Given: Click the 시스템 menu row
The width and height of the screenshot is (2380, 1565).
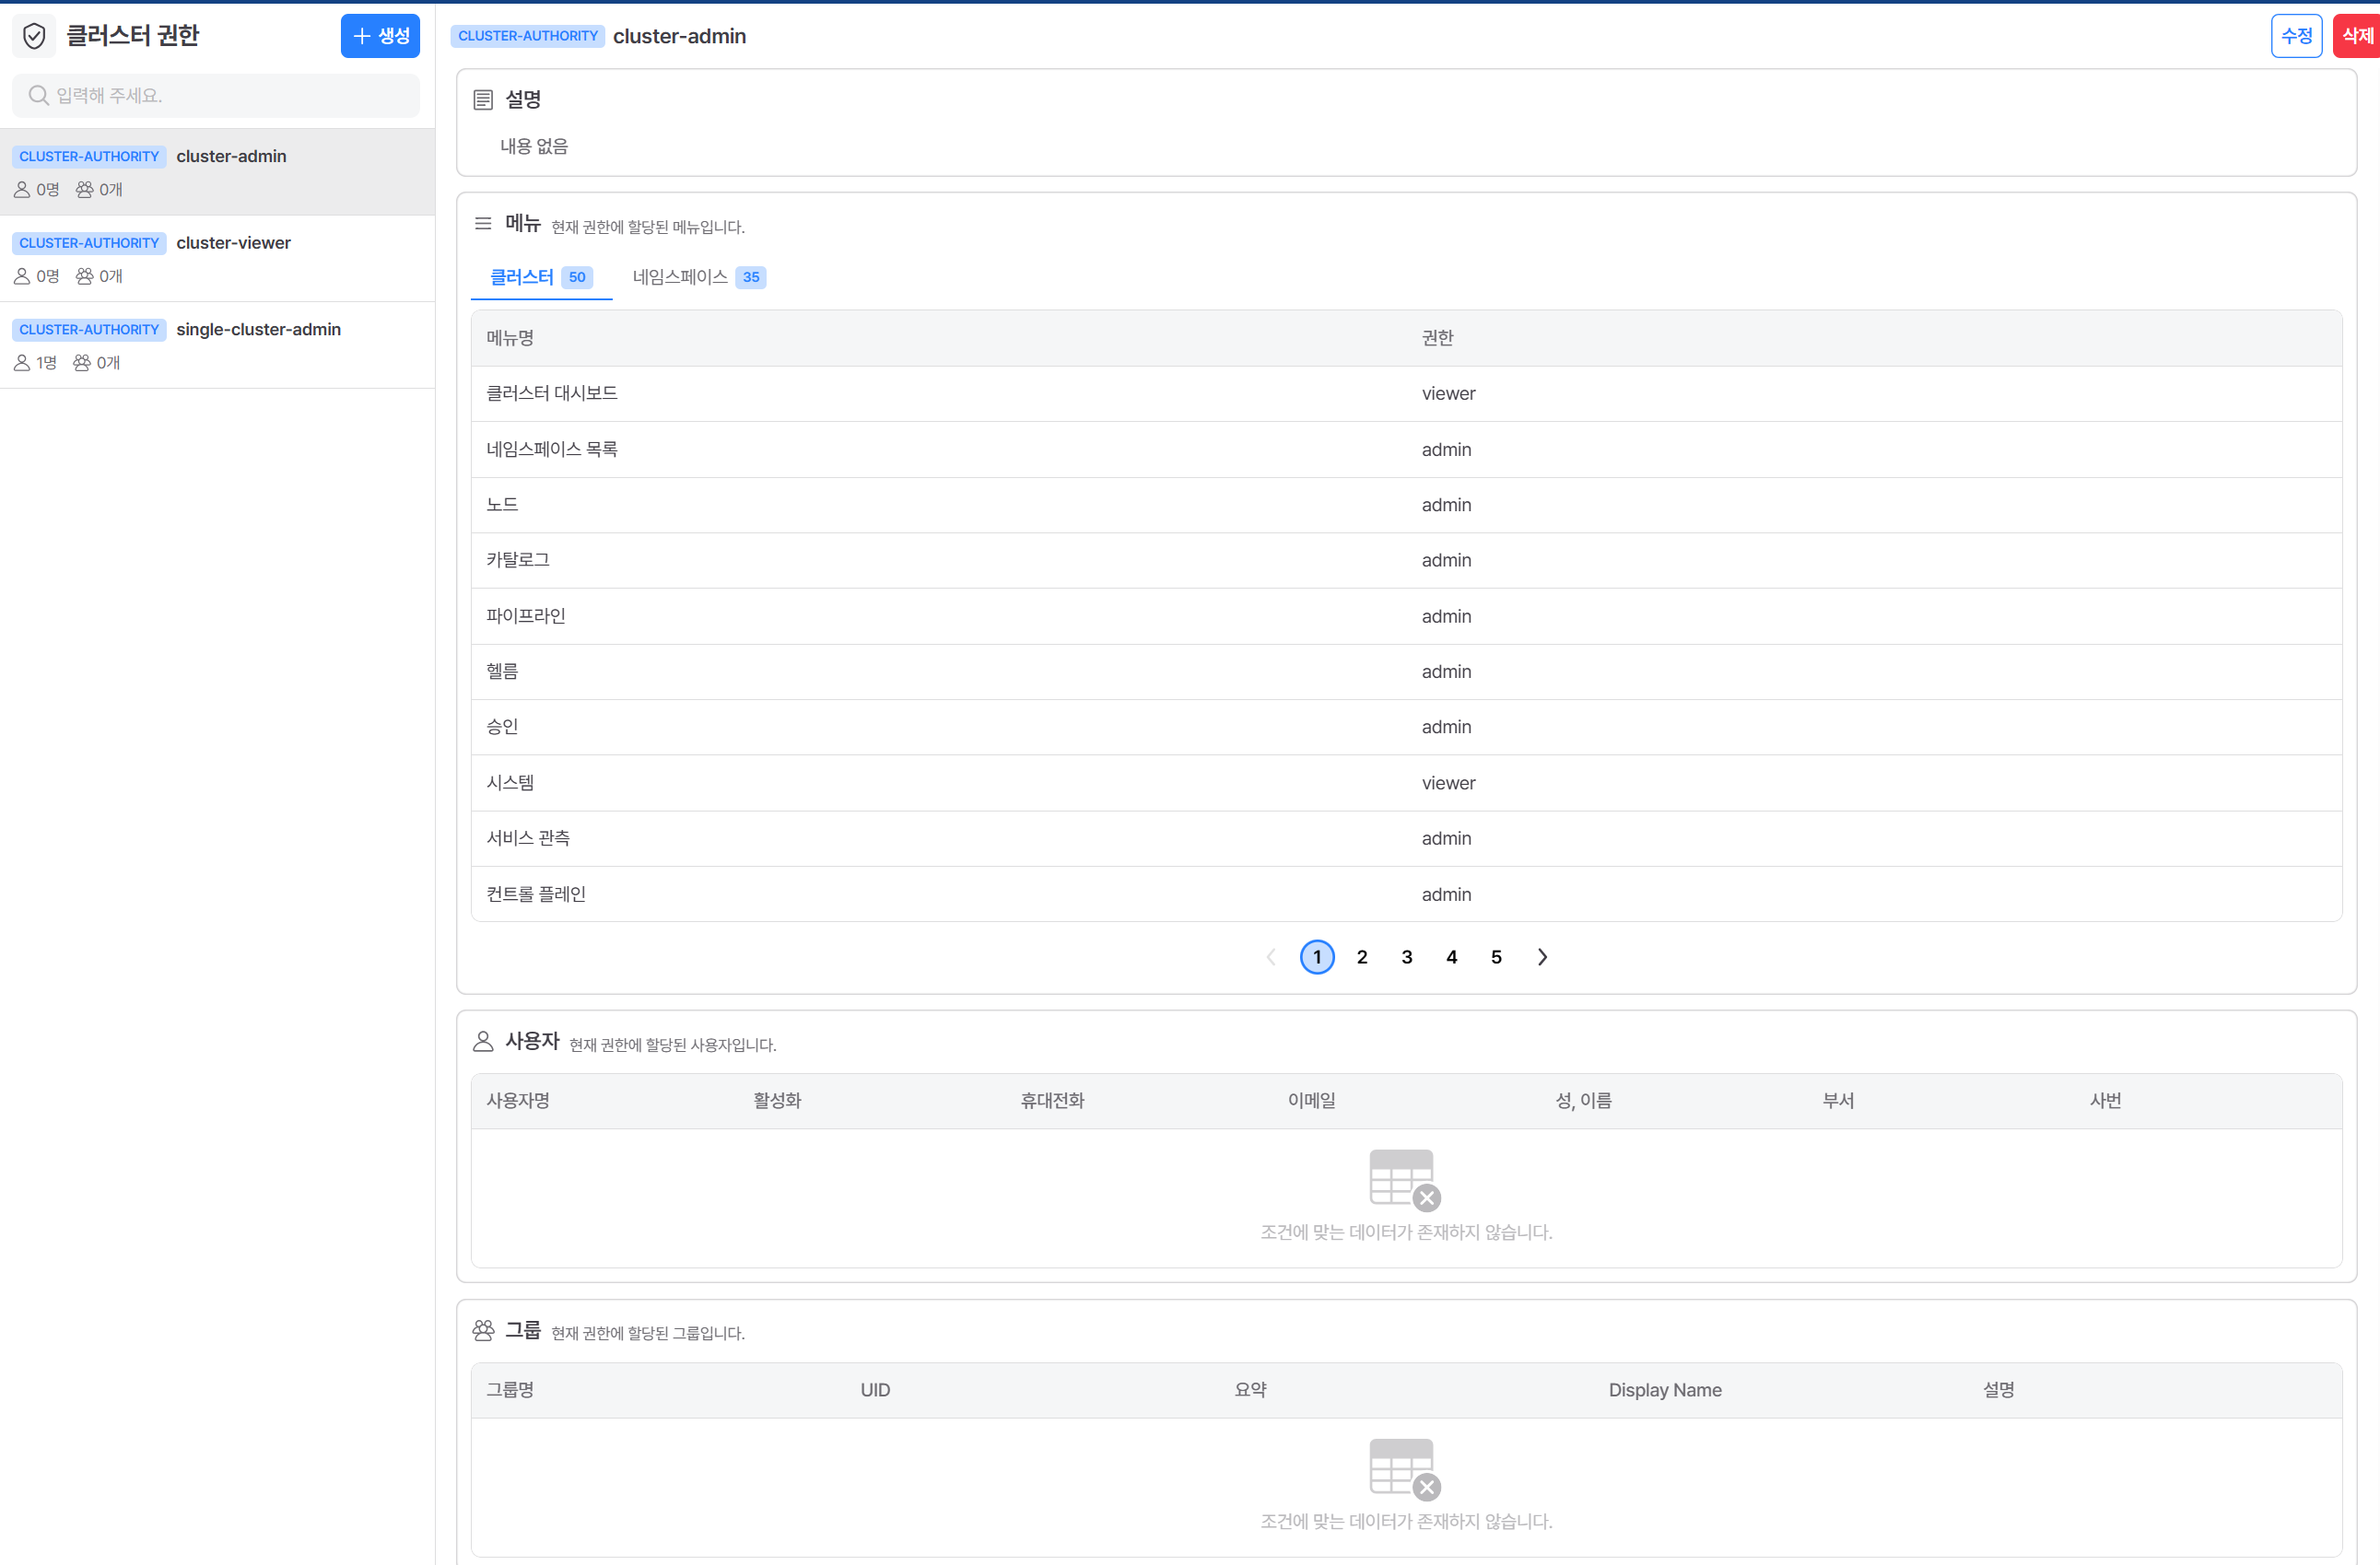Looking at the screenshot, I should click(x=1406, y=783).
